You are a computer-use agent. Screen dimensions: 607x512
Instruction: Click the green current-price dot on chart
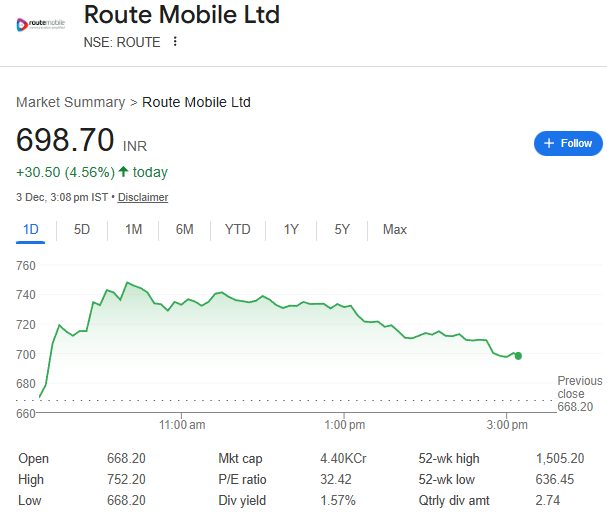518,355
